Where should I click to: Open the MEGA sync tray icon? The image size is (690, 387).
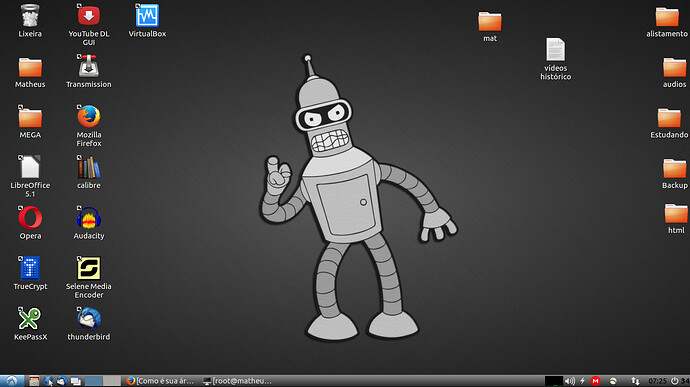(x=595, y=381)
